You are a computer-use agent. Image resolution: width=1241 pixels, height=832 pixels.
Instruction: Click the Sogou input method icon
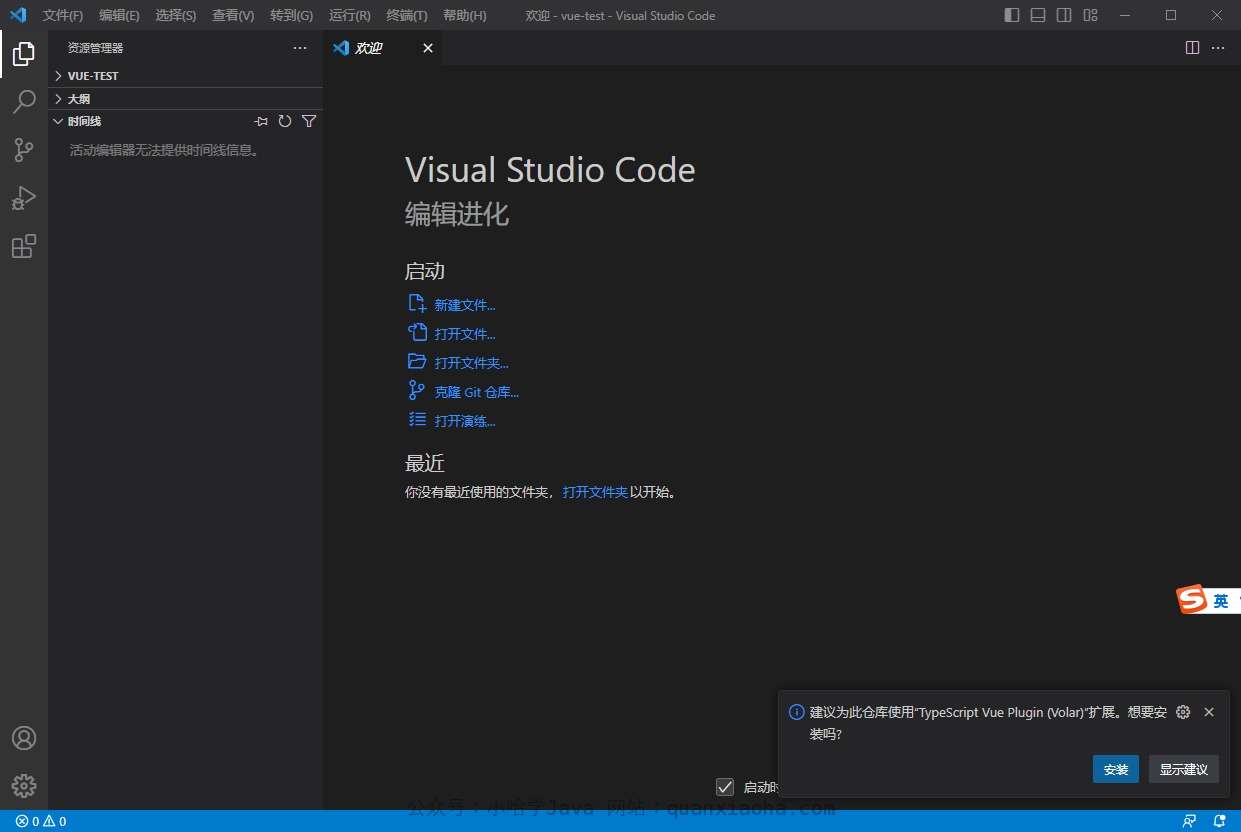[1192, 599]
